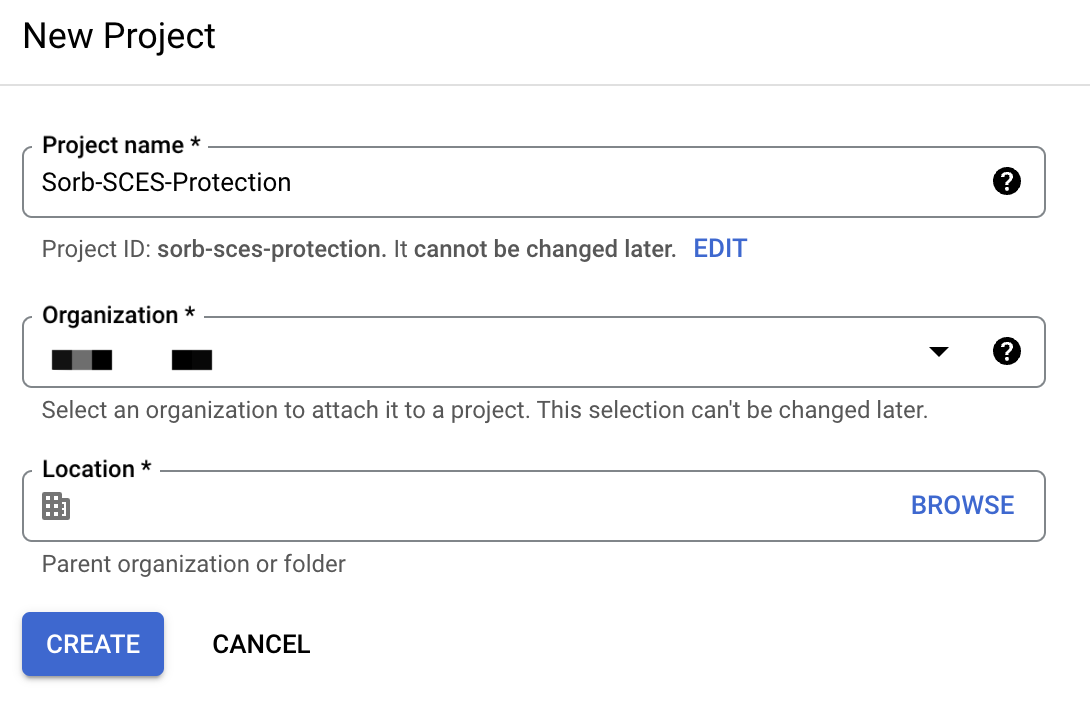Click the dropdown arrow in Organization field

point(938,351)
